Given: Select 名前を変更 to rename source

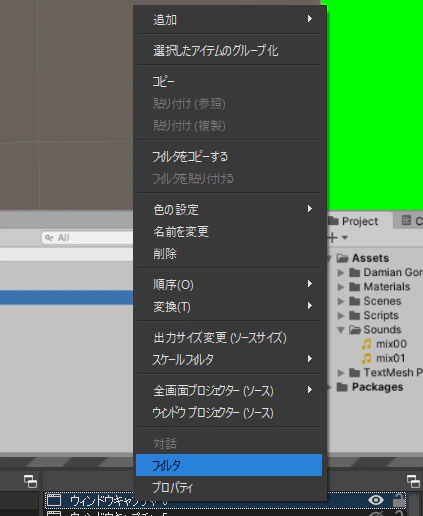Looking at the screenshot, I should click(x=229, y=231).
